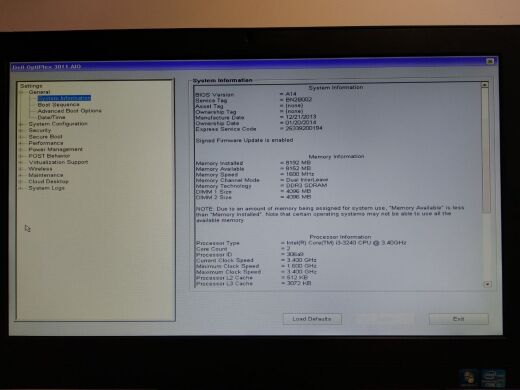520x390 pixels.
Task: Click the Memory Installed value 8192 MB
Action: 298,163
